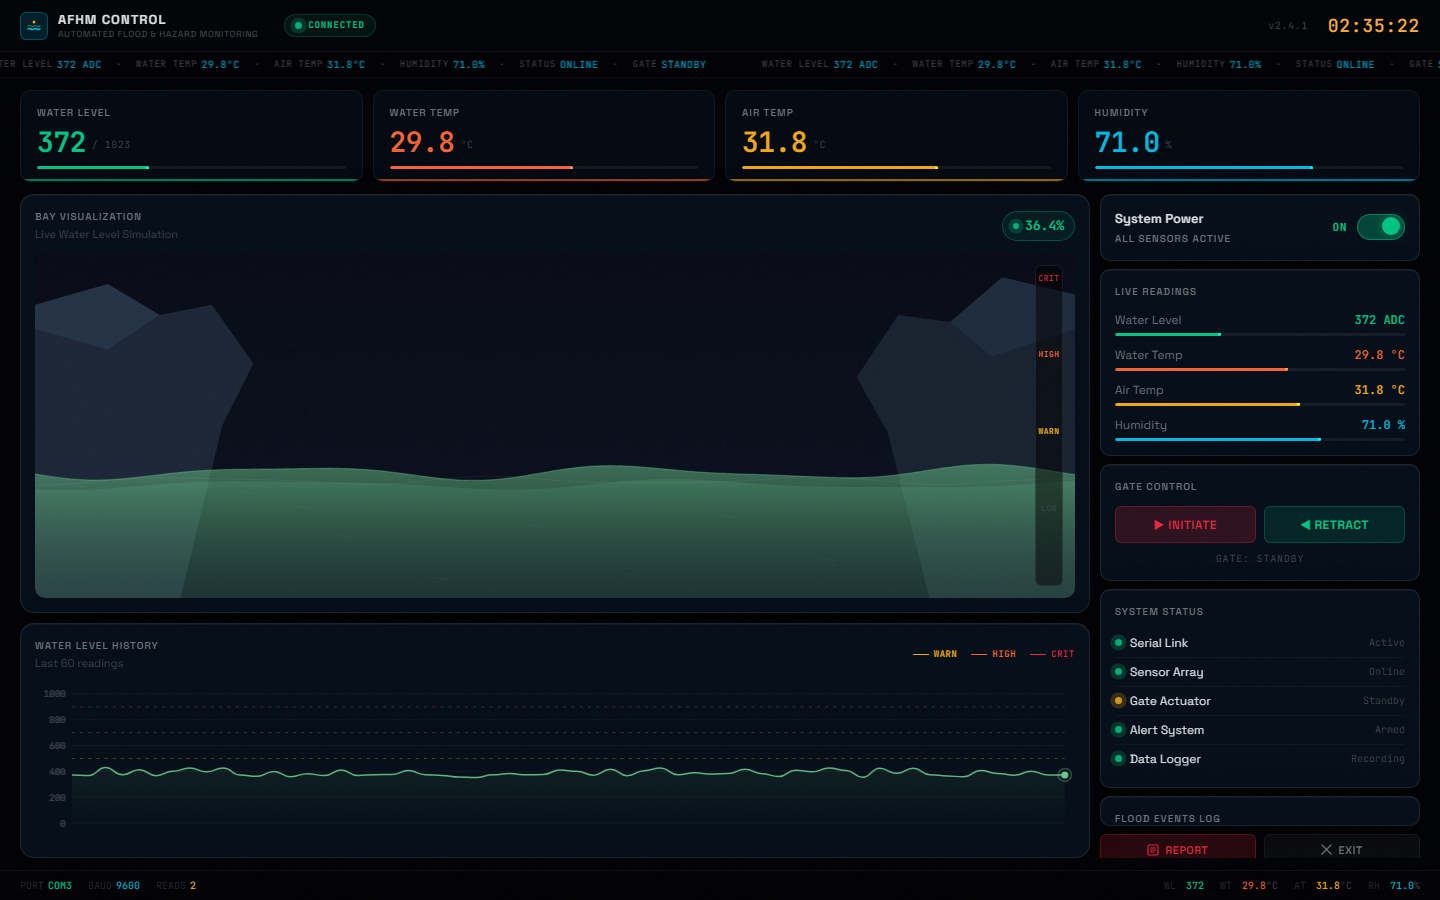This screenshot has height=900, width=1440.
Task: Click READS 2 in the status bar
Action: [176, 886]
